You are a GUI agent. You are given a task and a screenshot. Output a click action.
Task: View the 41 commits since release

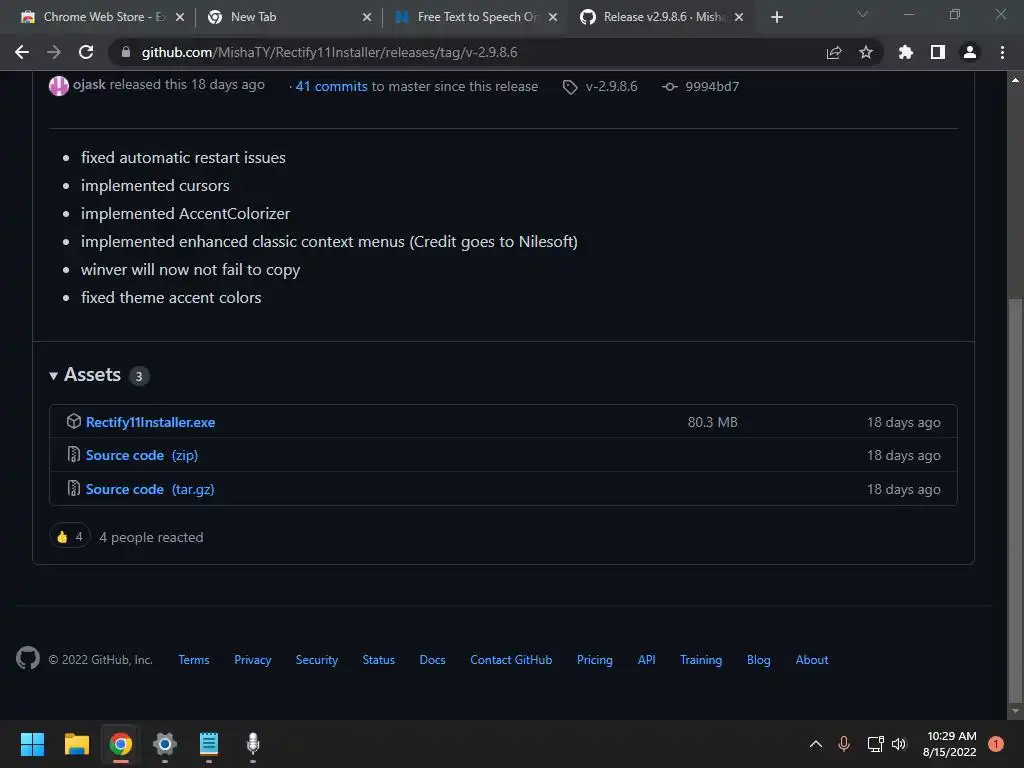(x=331, y=86)
